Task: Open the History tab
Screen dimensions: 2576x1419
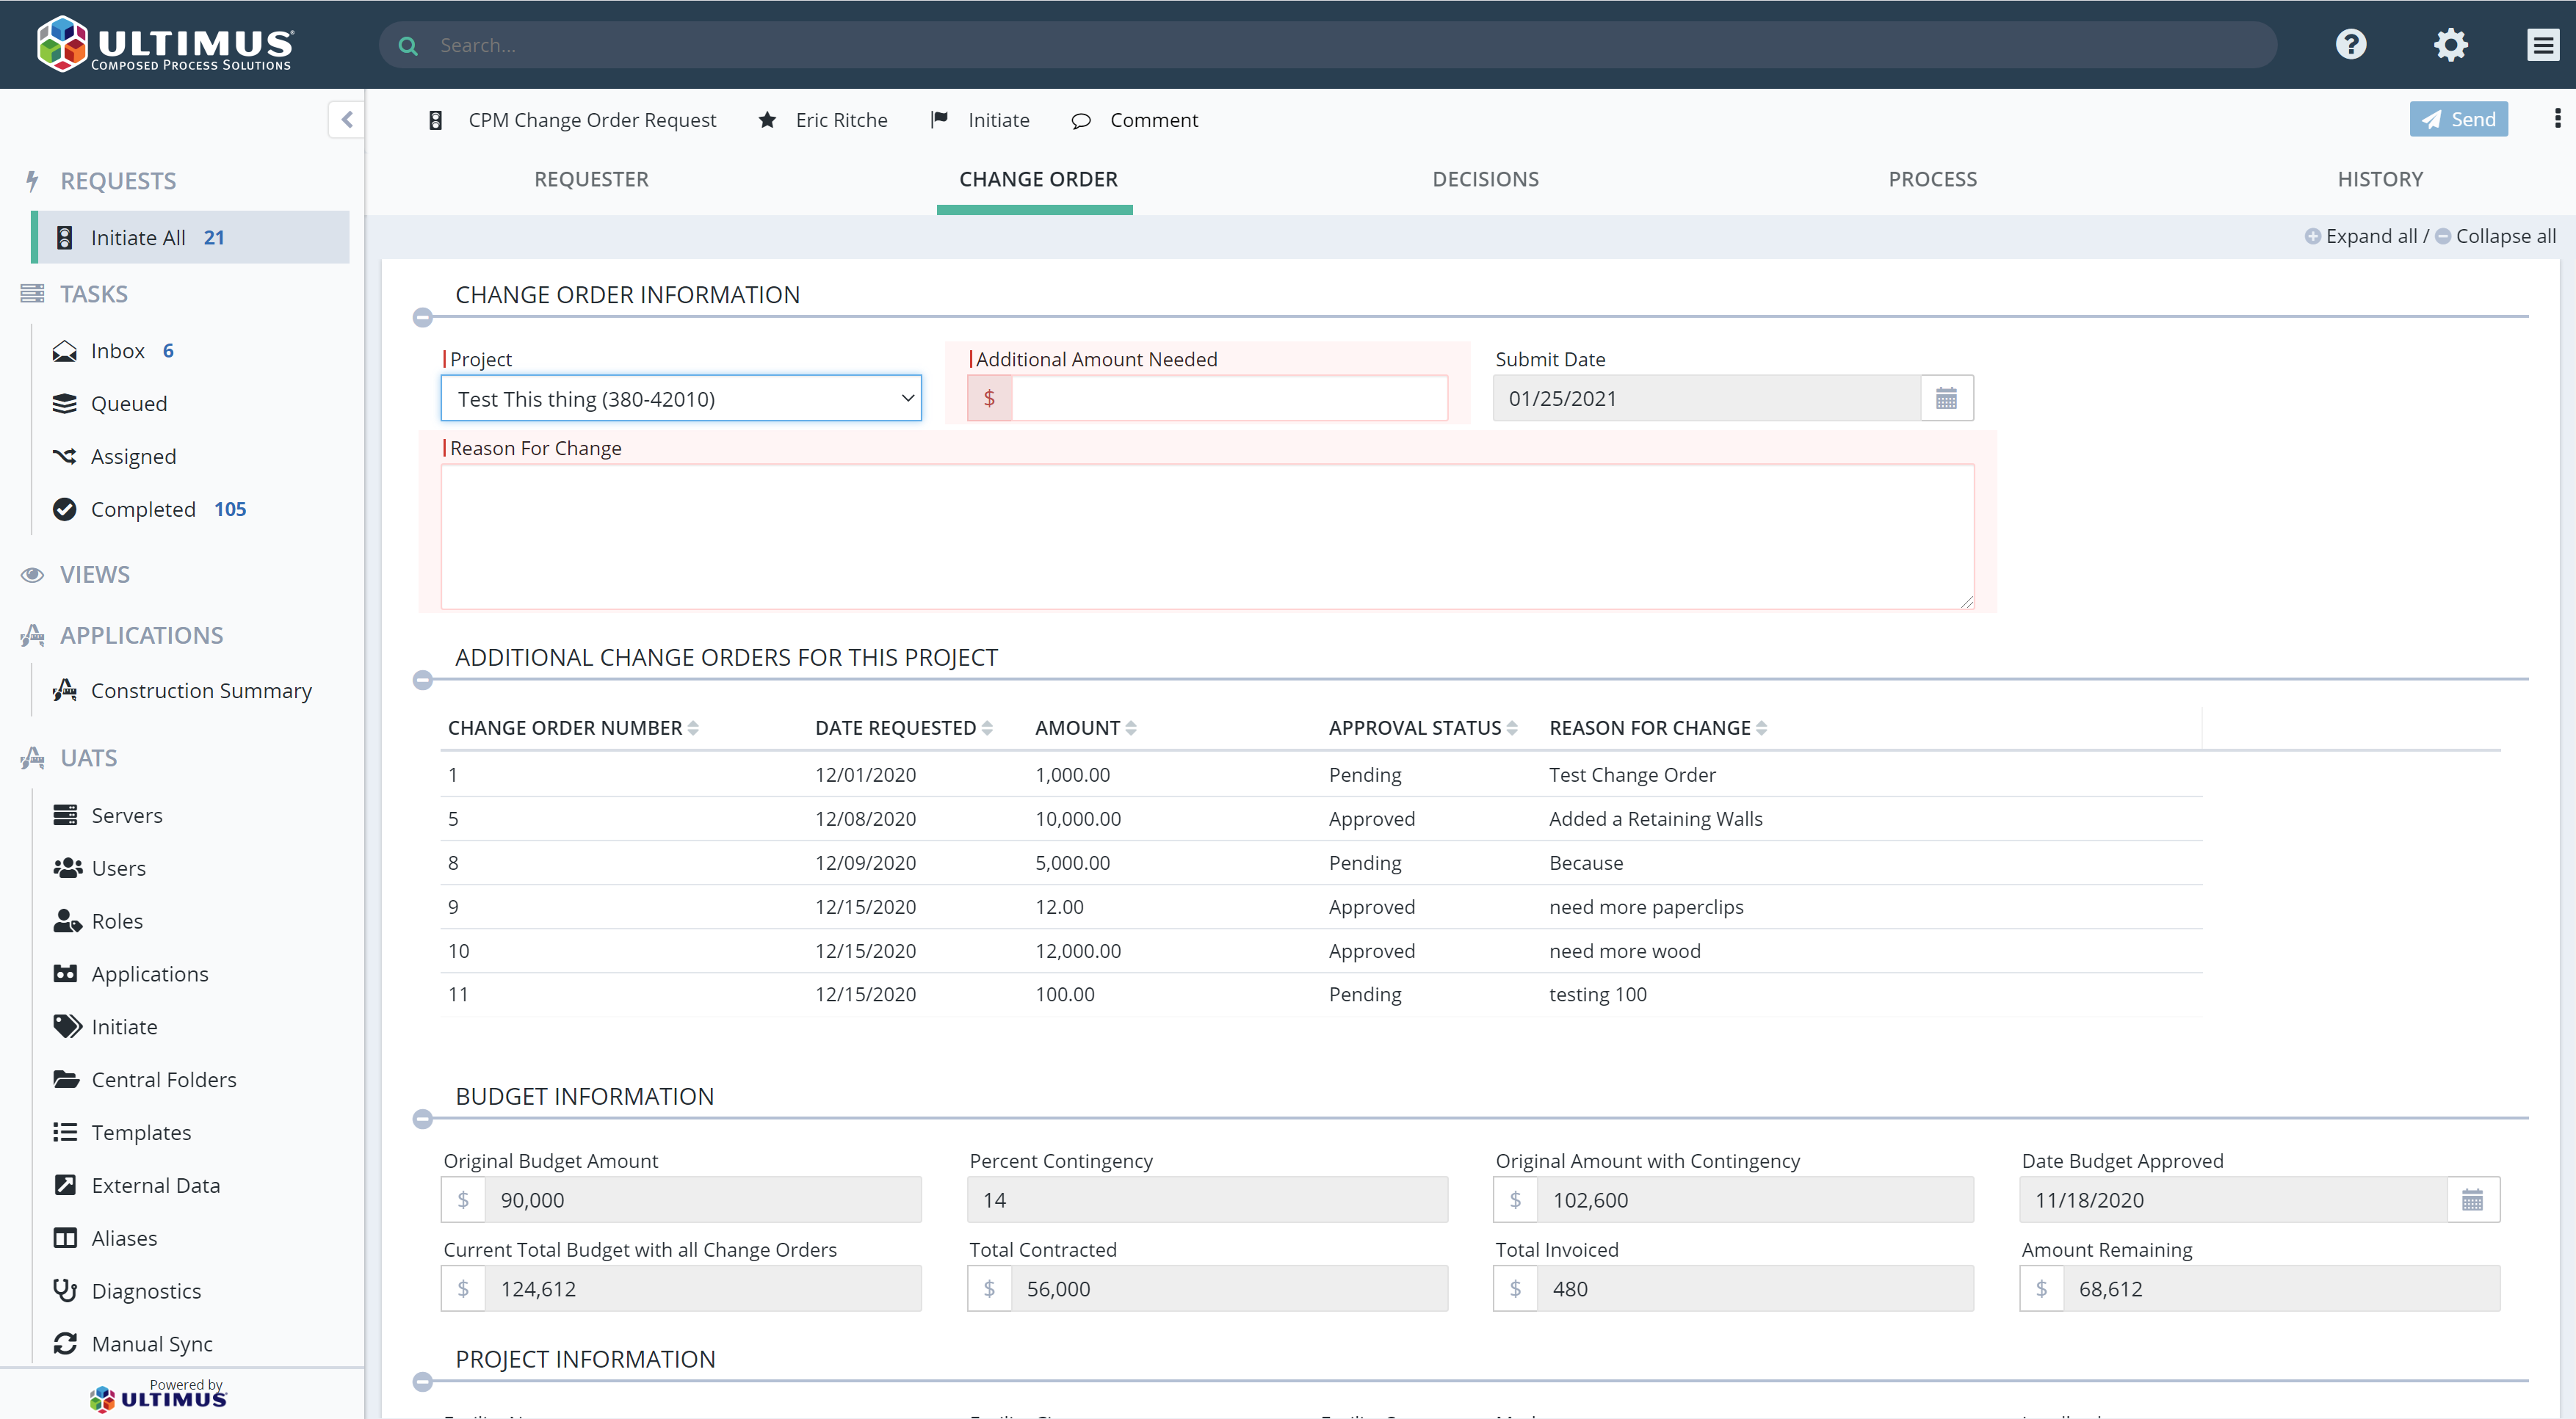Action: [2380, 180]
